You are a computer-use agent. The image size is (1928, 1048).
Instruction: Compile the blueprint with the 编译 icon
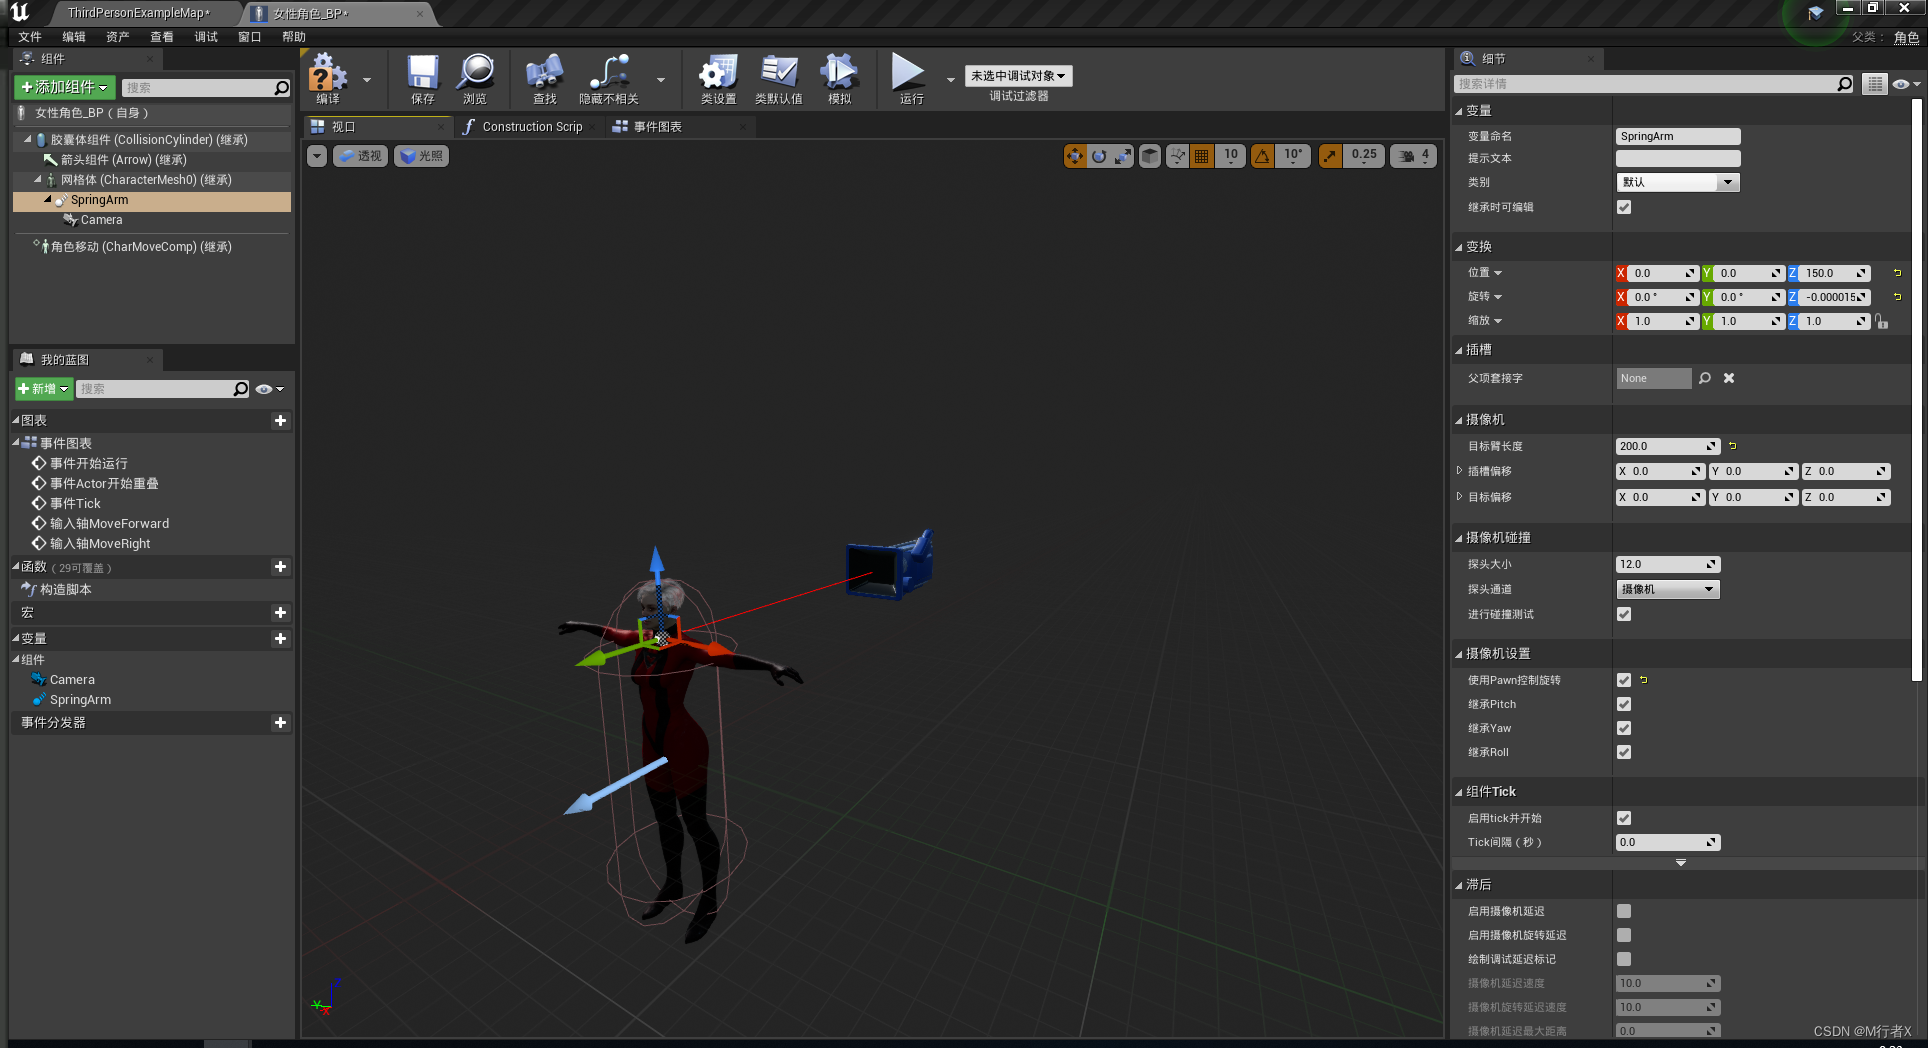pyautogui.click(x=327, y=79)
